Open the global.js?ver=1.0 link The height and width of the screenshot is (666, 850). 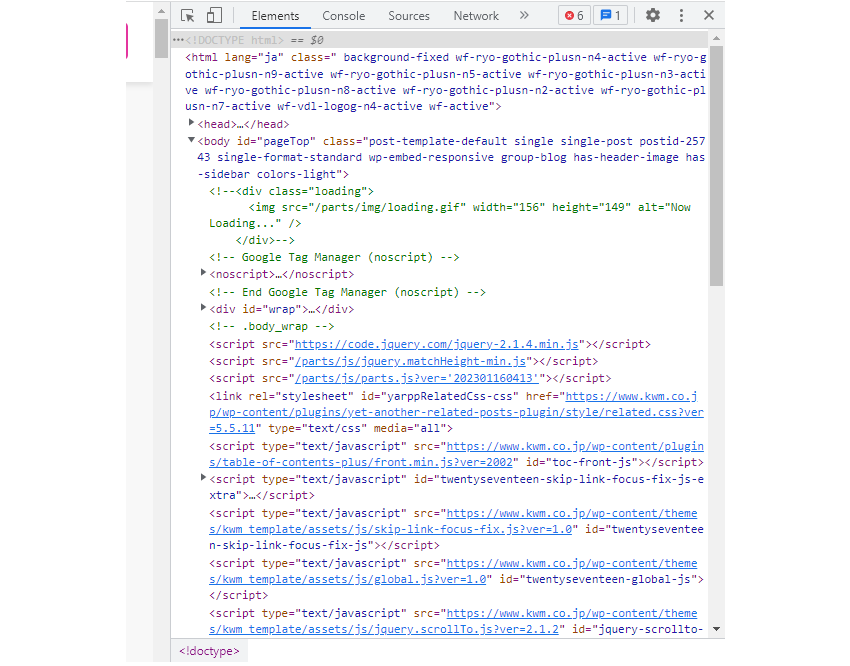[453, 571]
